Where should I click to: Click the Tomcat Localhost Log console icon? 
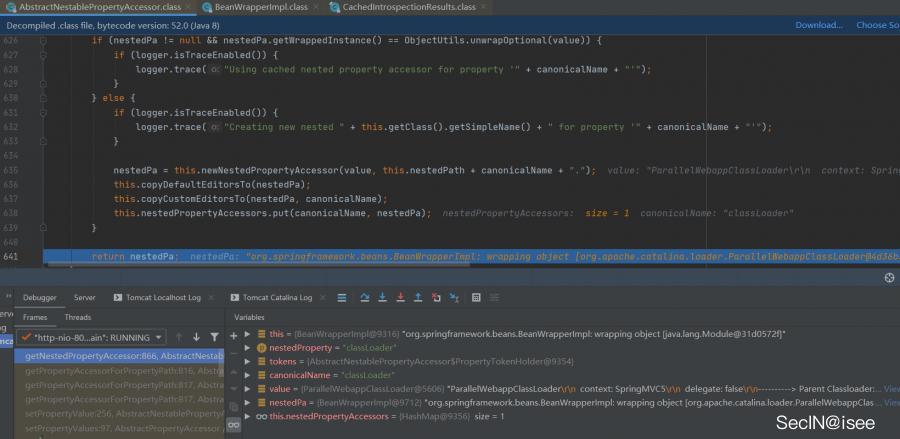click(x=118, y=297)
